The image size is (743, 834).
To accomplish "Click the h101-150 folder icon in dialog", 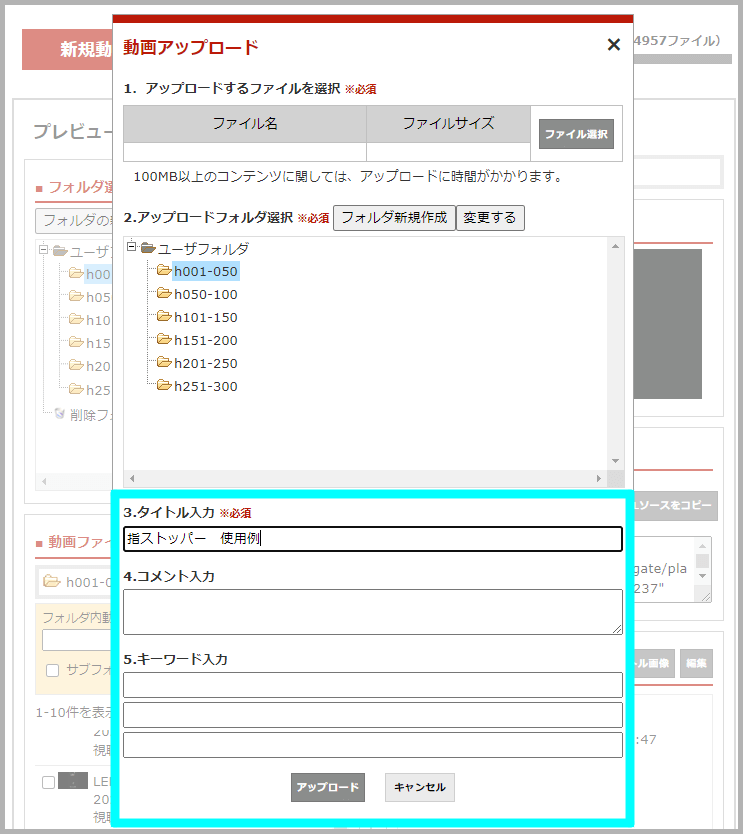I will coord(164,316).
